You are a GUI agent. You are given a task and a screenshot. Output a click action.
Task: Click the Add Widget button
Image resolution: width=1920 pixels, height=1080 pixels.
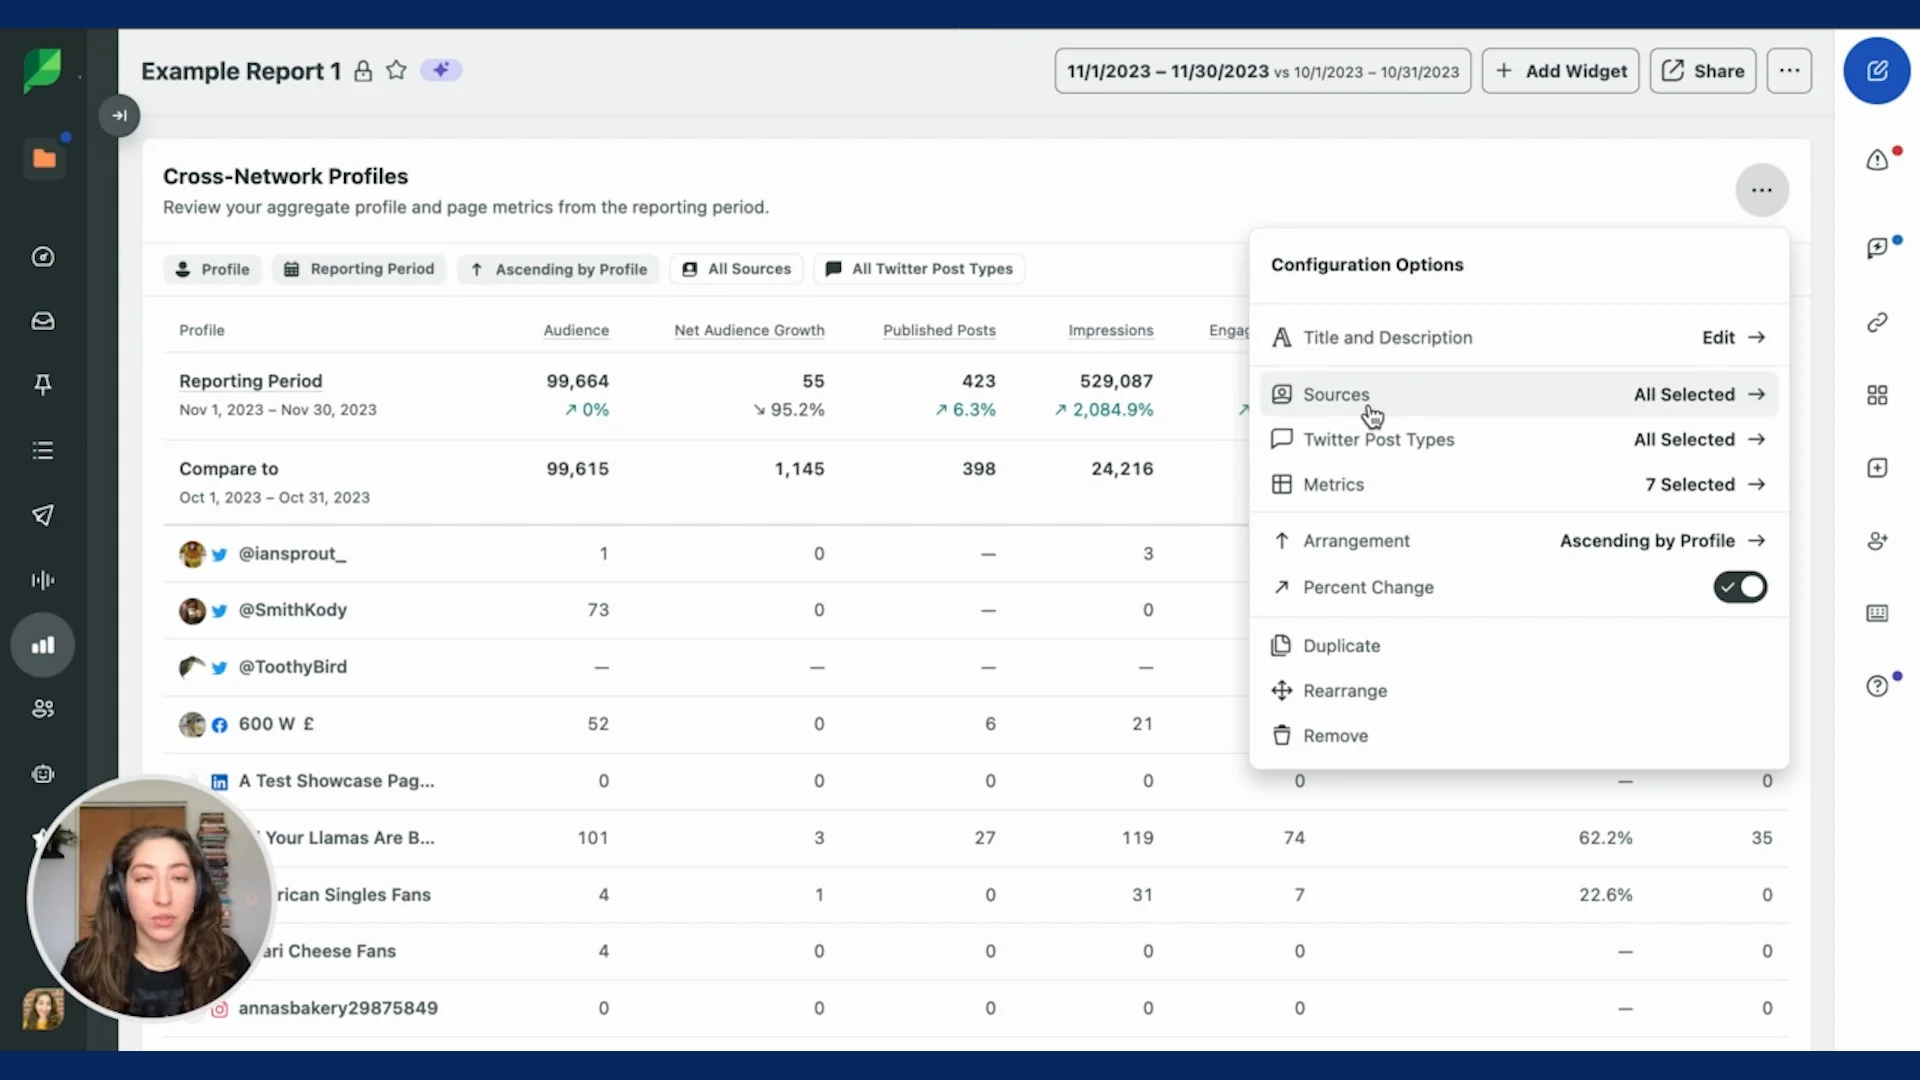pos(1560,71)
